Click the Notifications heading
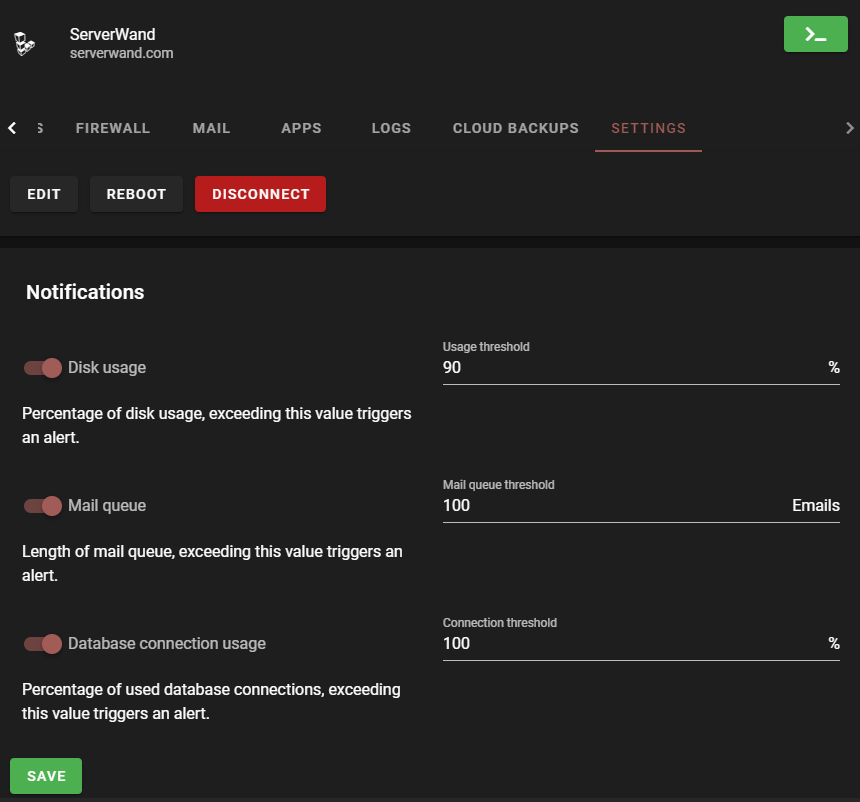 85,292
